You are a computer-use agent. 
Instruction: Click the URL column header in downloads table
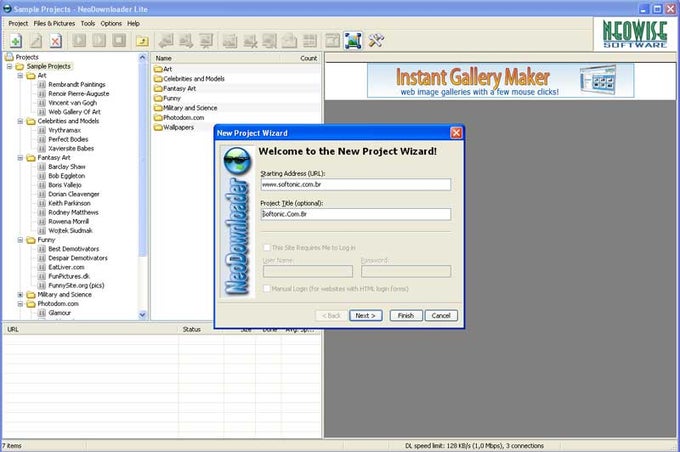click(91, 329)
